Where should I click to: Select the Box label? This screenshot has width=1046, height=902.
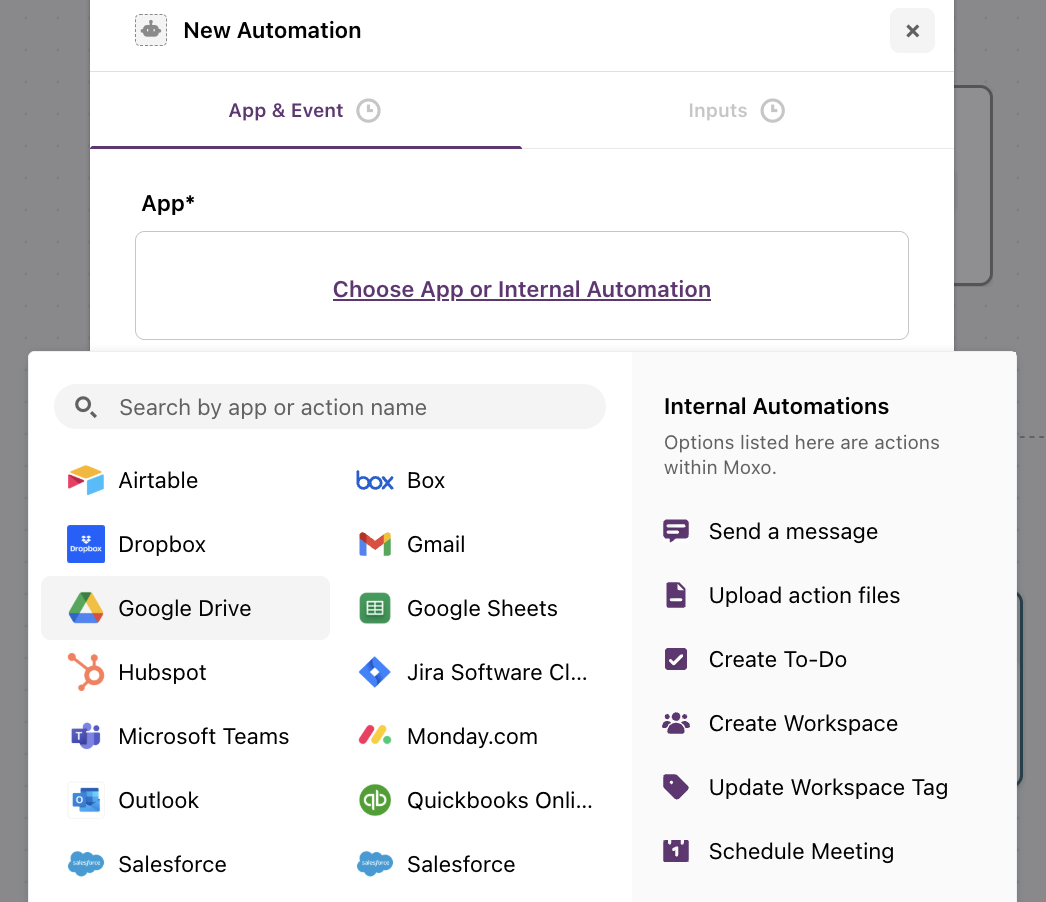pos(426,480)
